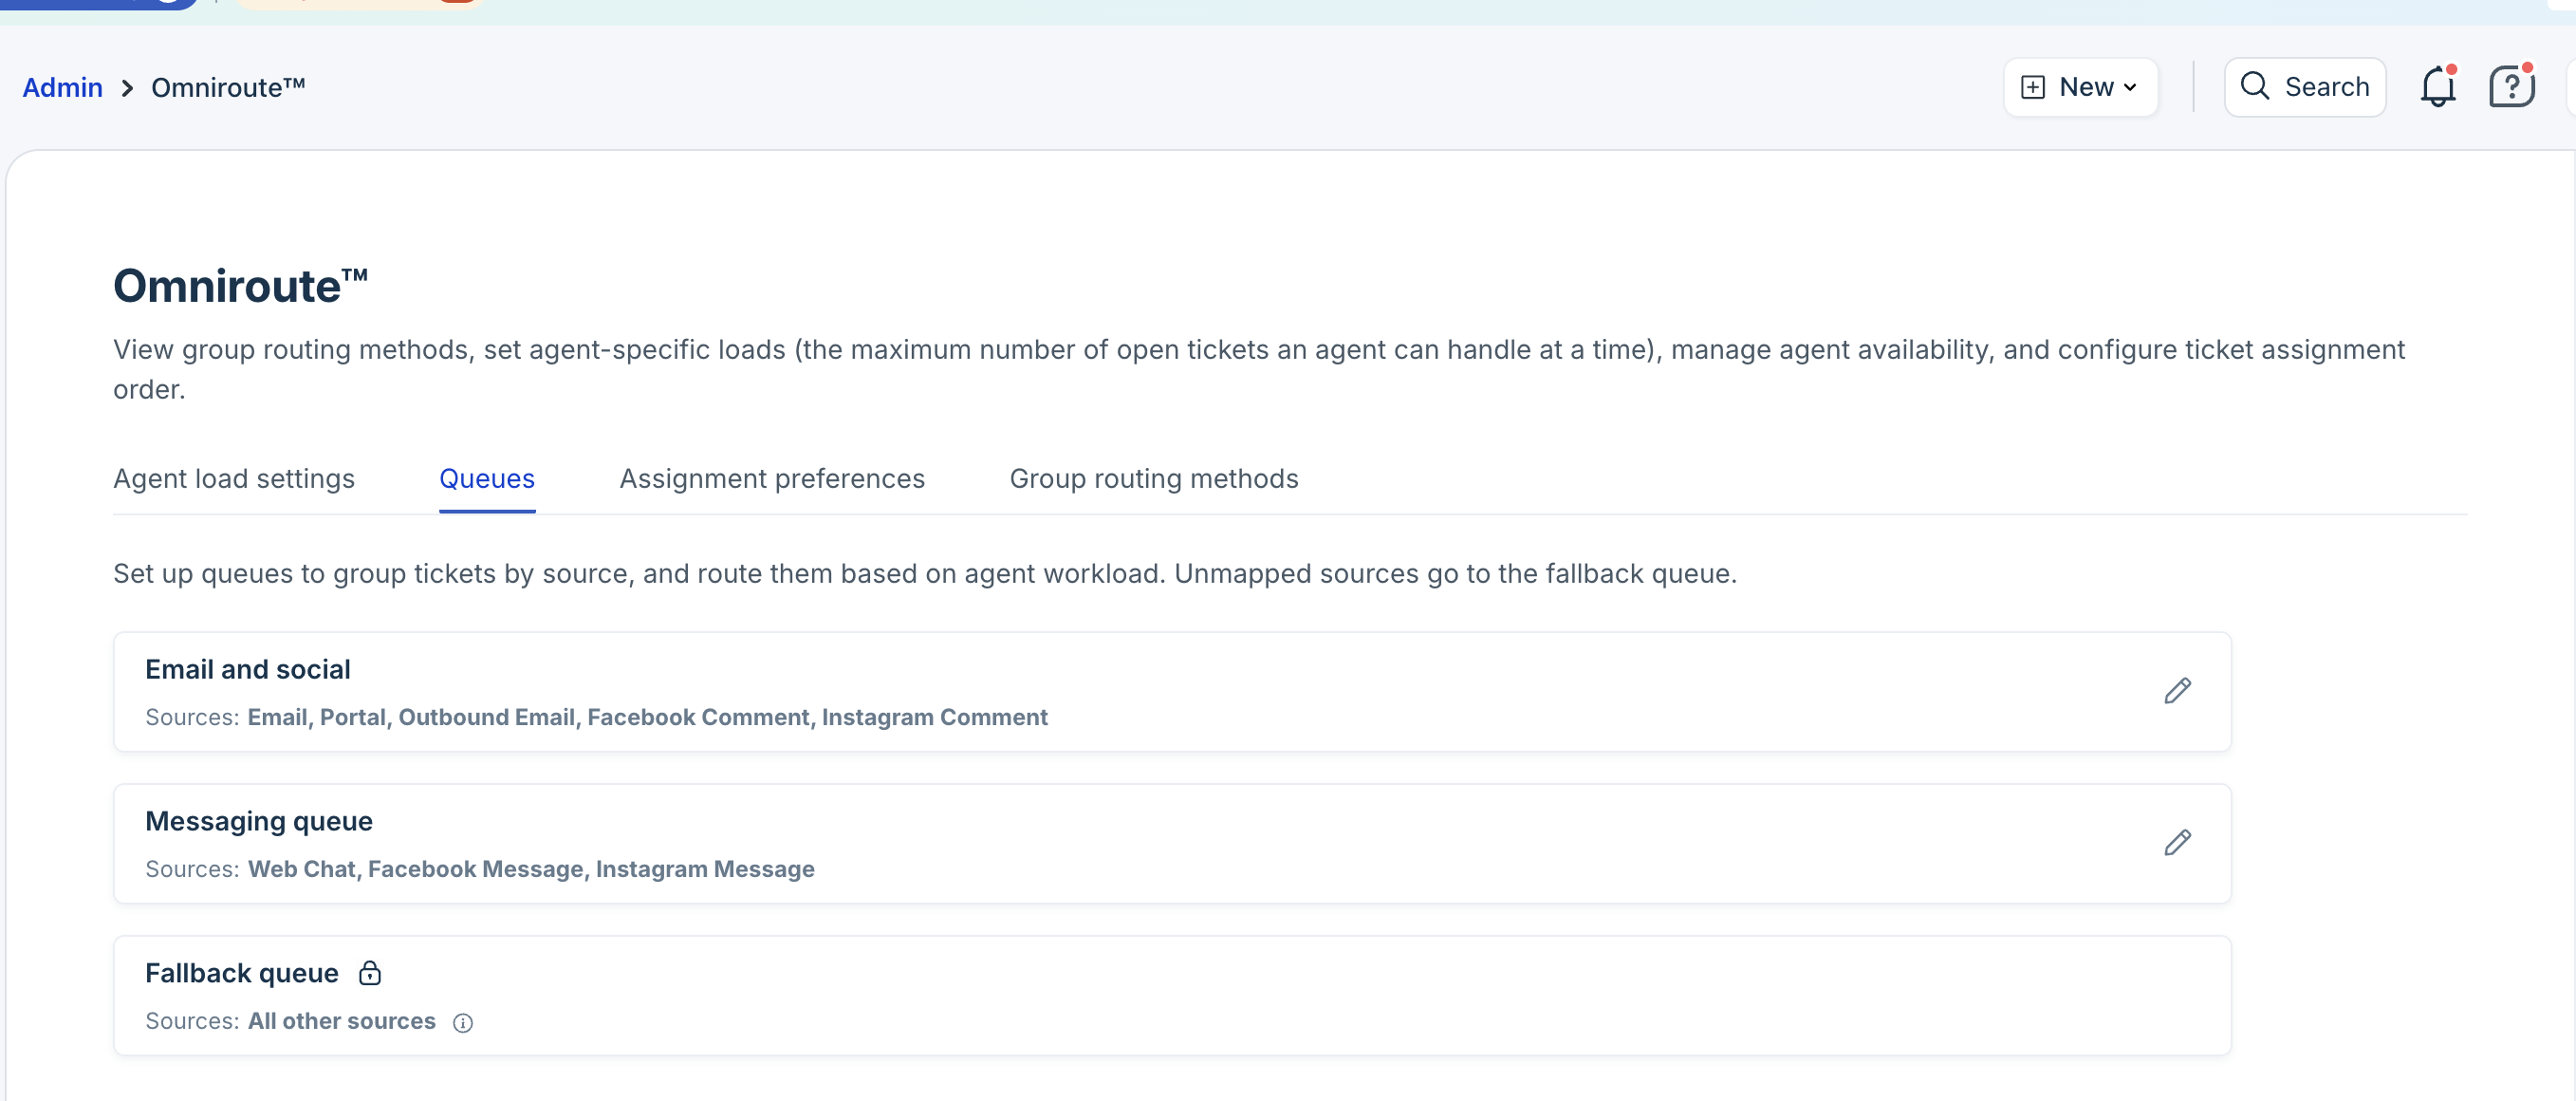Expand the New dropdown menu
Image resolution: width=2576 pixels, height=1101 pixels.
point(2130,88)
